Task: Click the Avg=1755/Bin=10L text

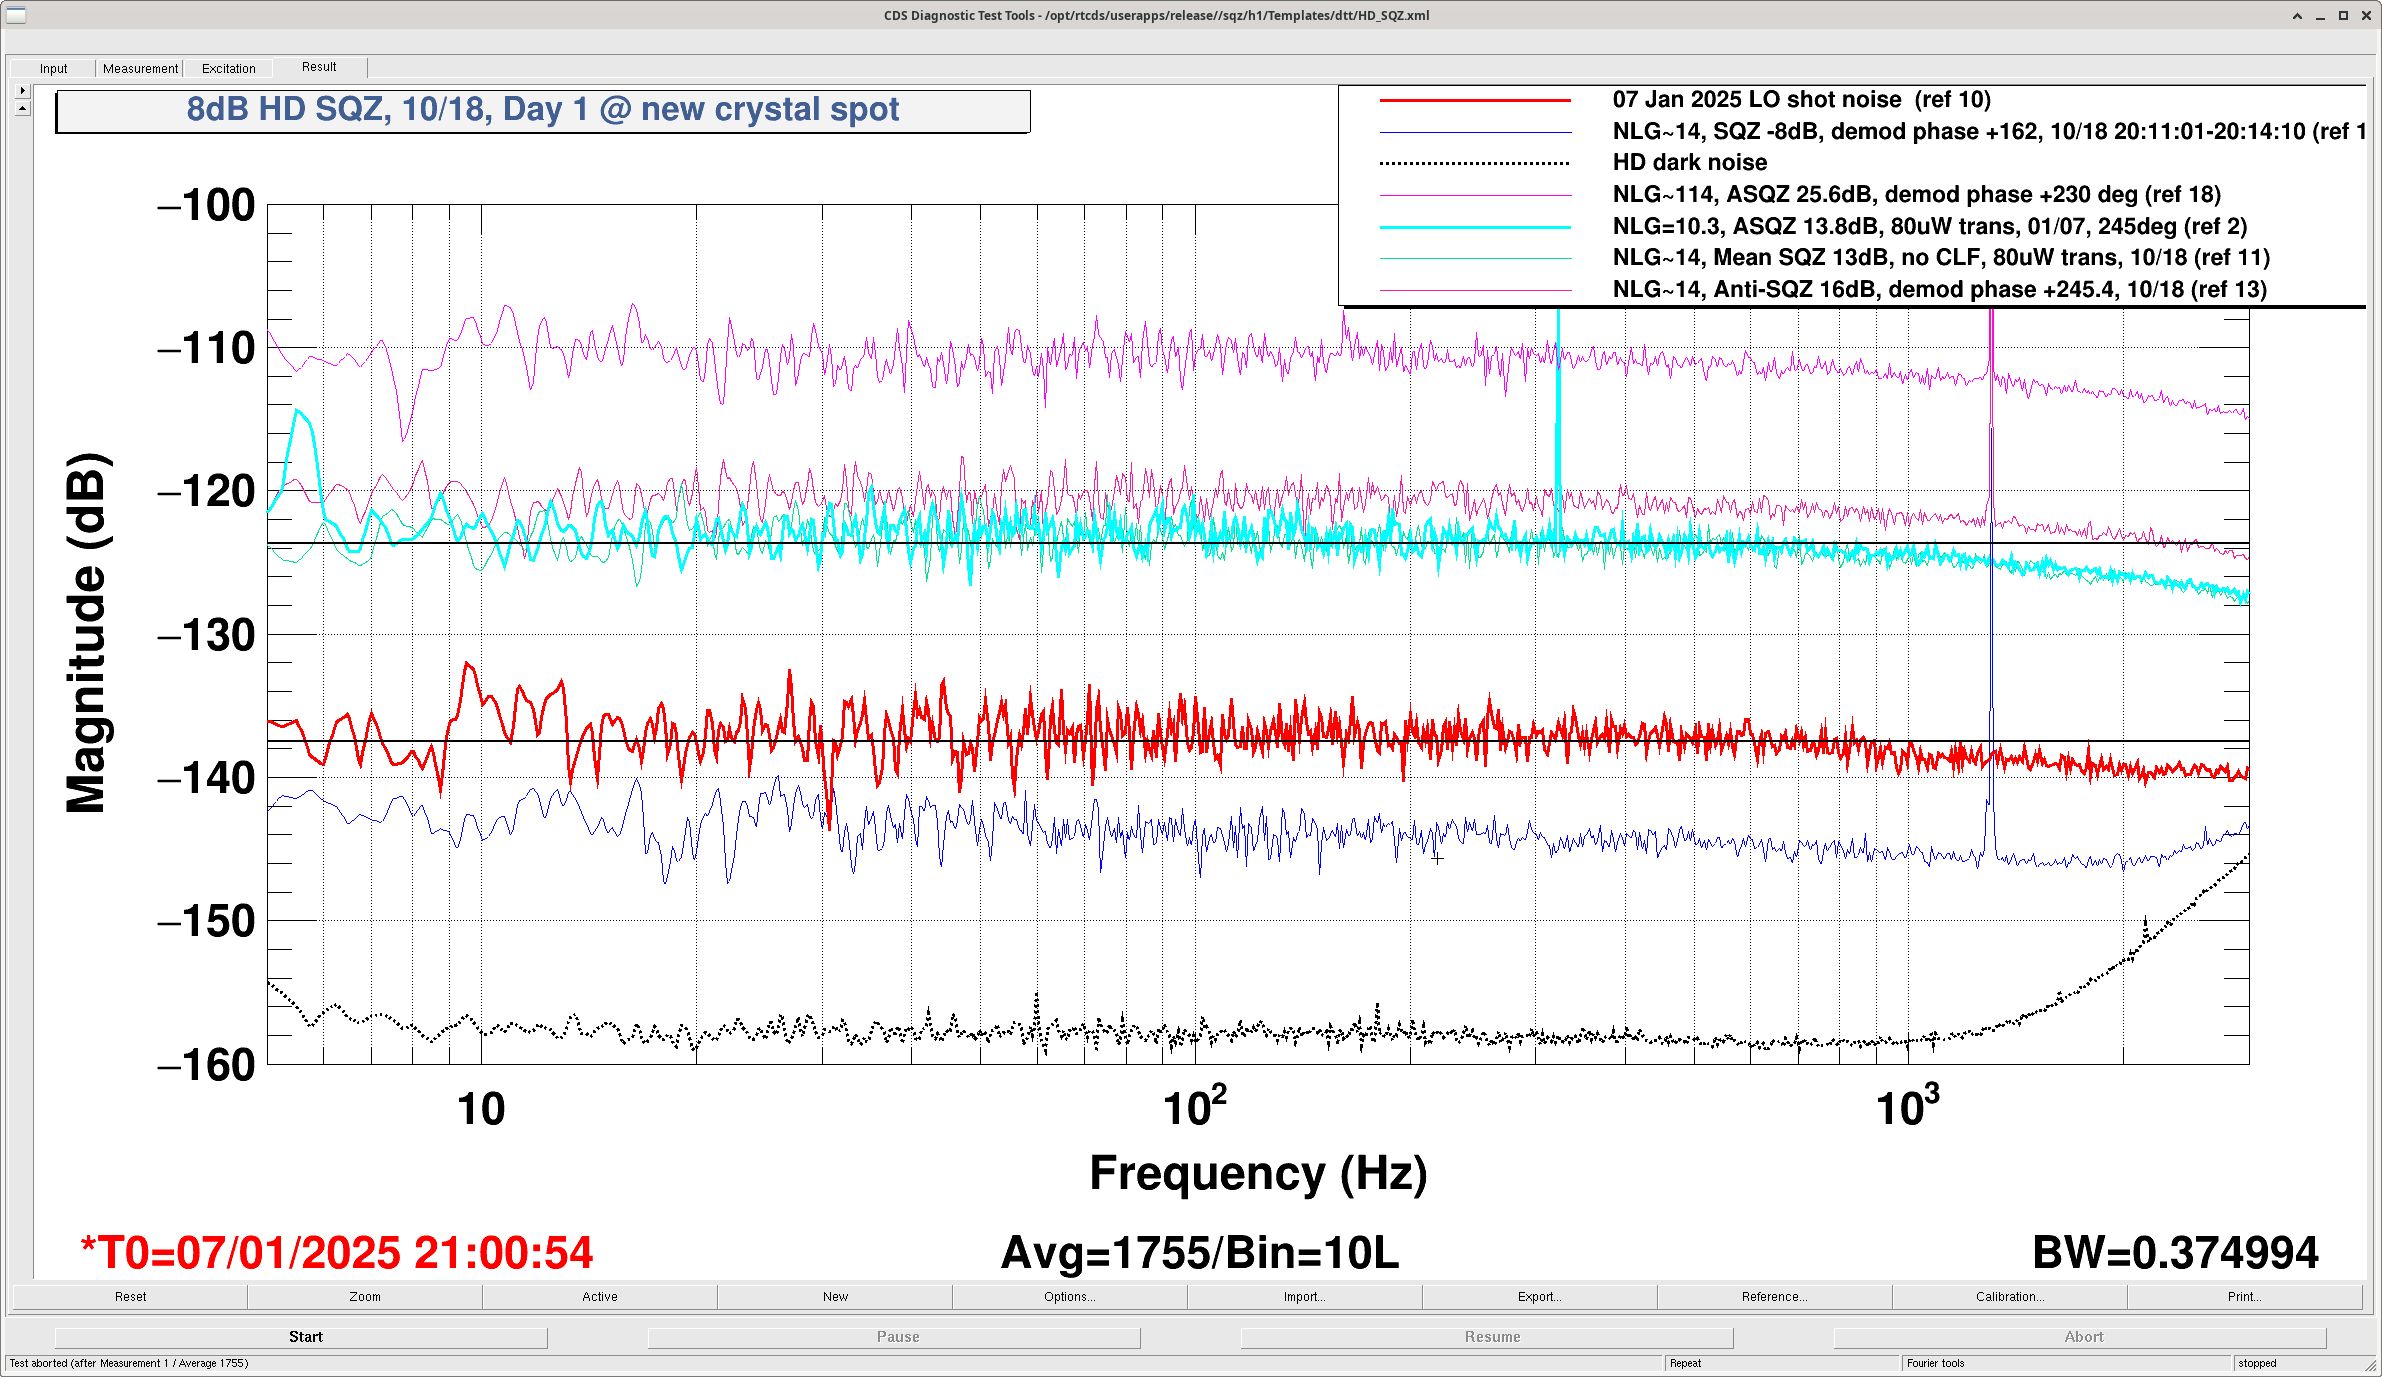Action: coord(1200,1253)
